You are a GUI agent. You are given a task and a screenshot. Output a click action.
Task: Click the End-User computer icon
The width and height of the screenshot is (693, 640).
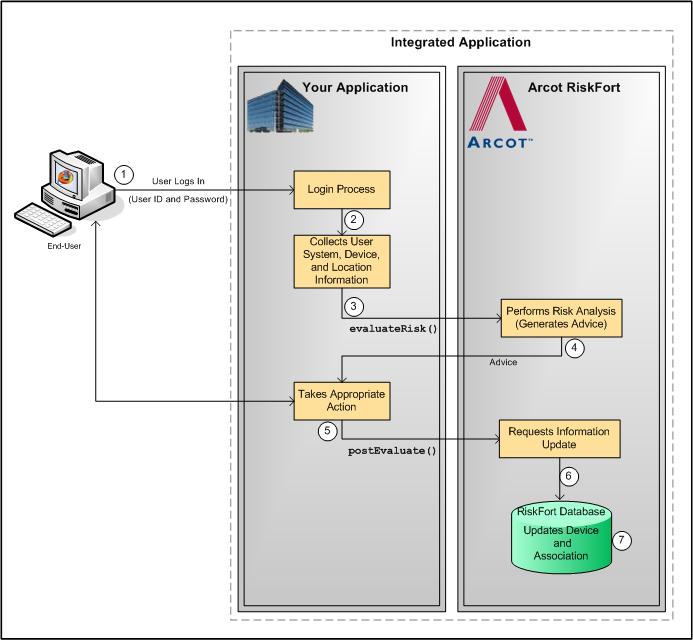coord(65,192)
